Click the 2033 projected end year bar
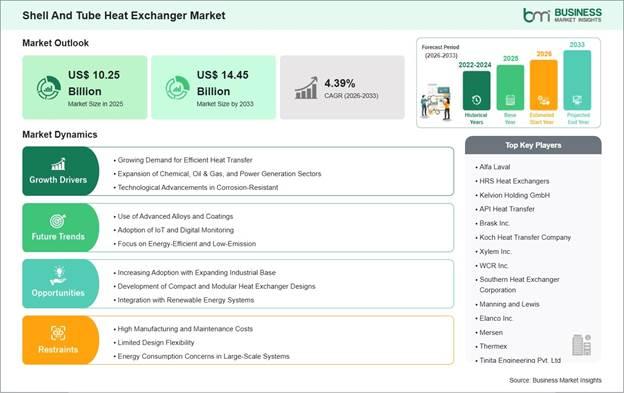 click(x=577, y=80)
